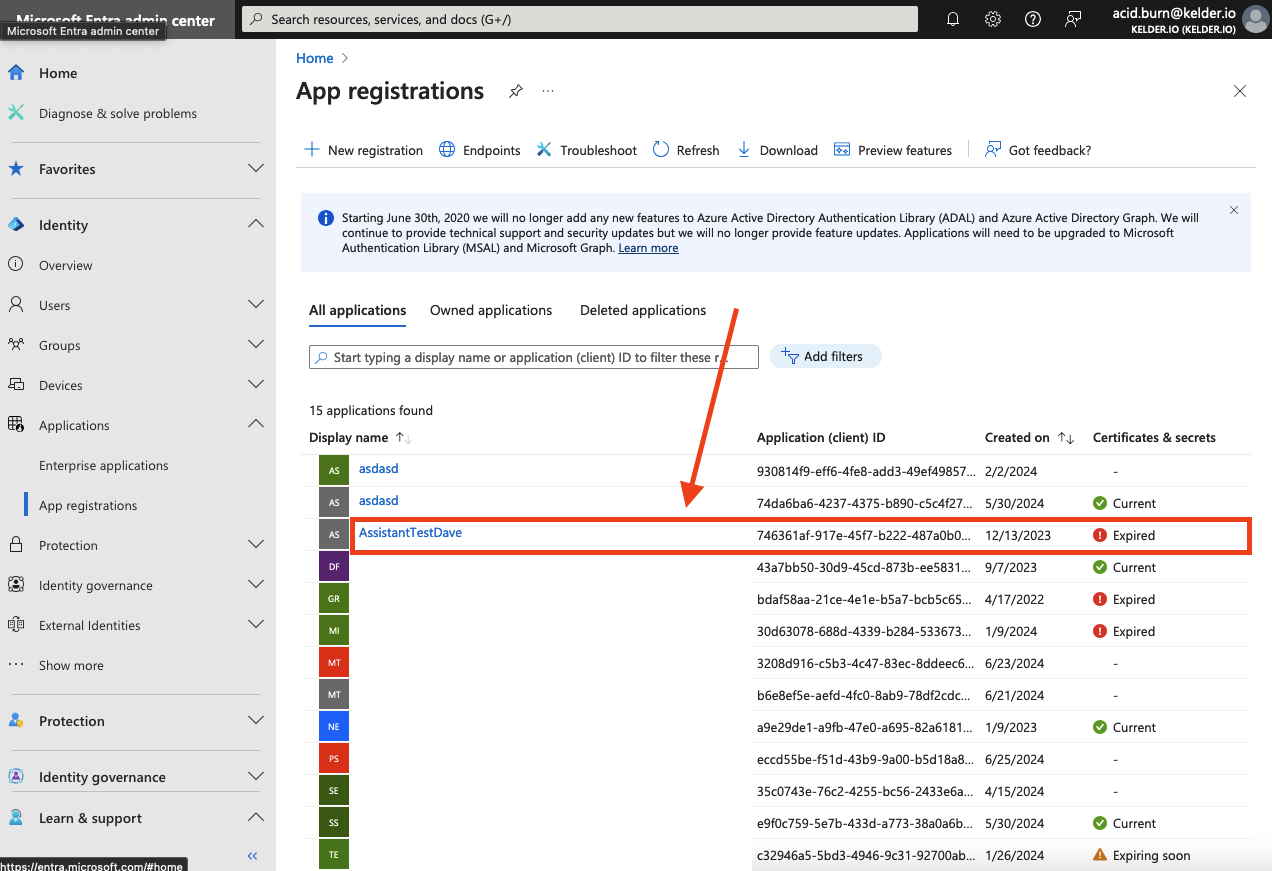This screenshot has width=1272, height=871.
Task: Switch to All applications tab
Action: click(x=358, y=310)
